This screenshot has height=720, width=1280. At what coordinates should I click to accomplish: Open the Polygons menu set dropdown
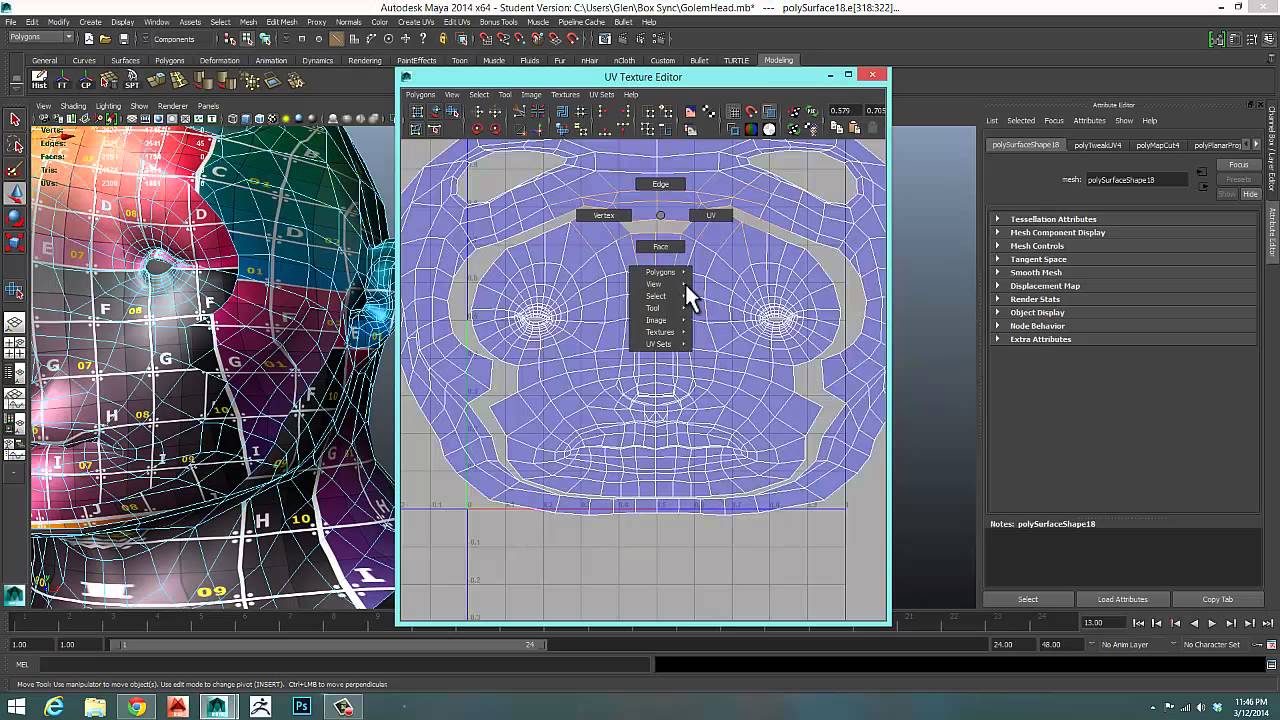(41, 38)
